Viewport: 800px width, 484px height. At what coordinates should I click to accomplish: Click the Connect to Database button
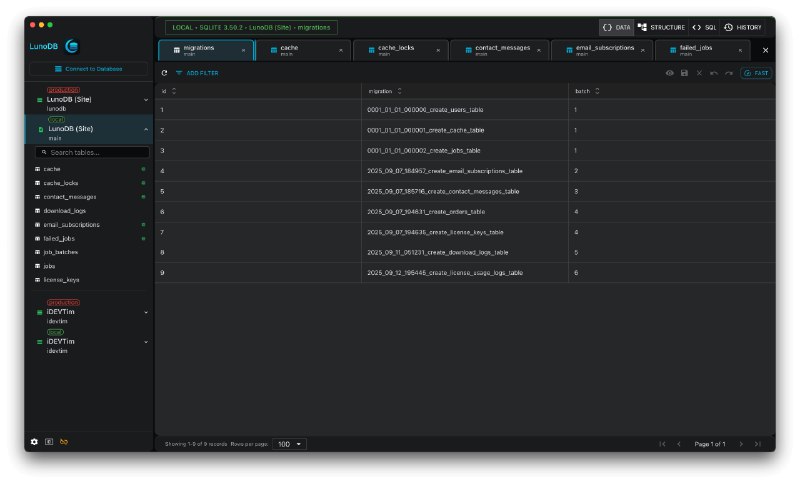[x=89, y=68]
